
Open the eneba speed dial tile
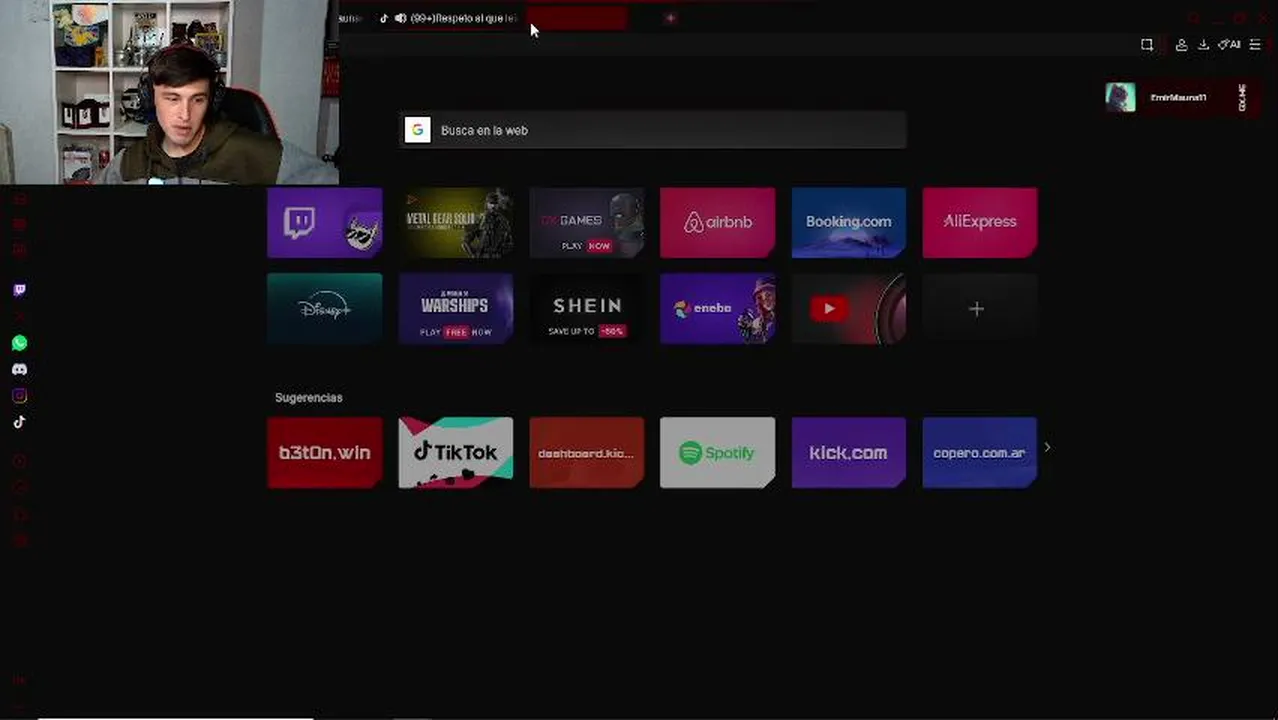[x=718, y=309]
